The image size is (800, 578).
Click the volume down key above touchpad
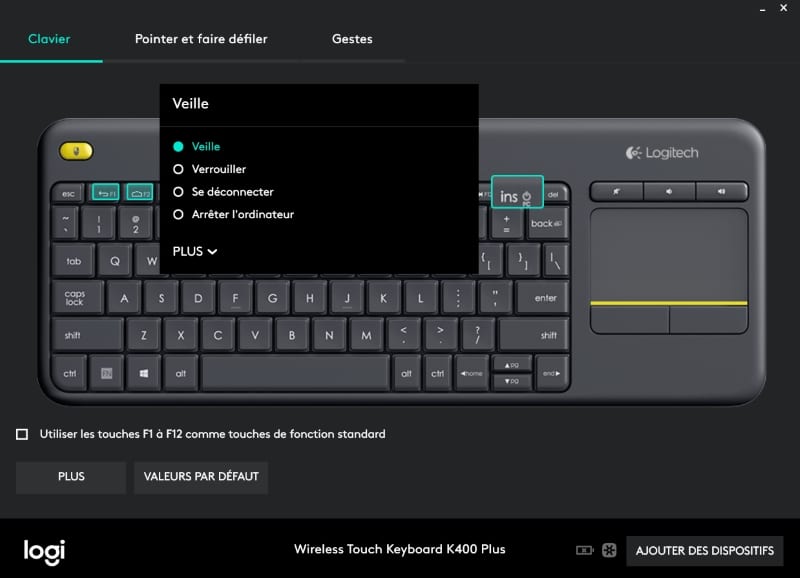(x=669, y=191)
